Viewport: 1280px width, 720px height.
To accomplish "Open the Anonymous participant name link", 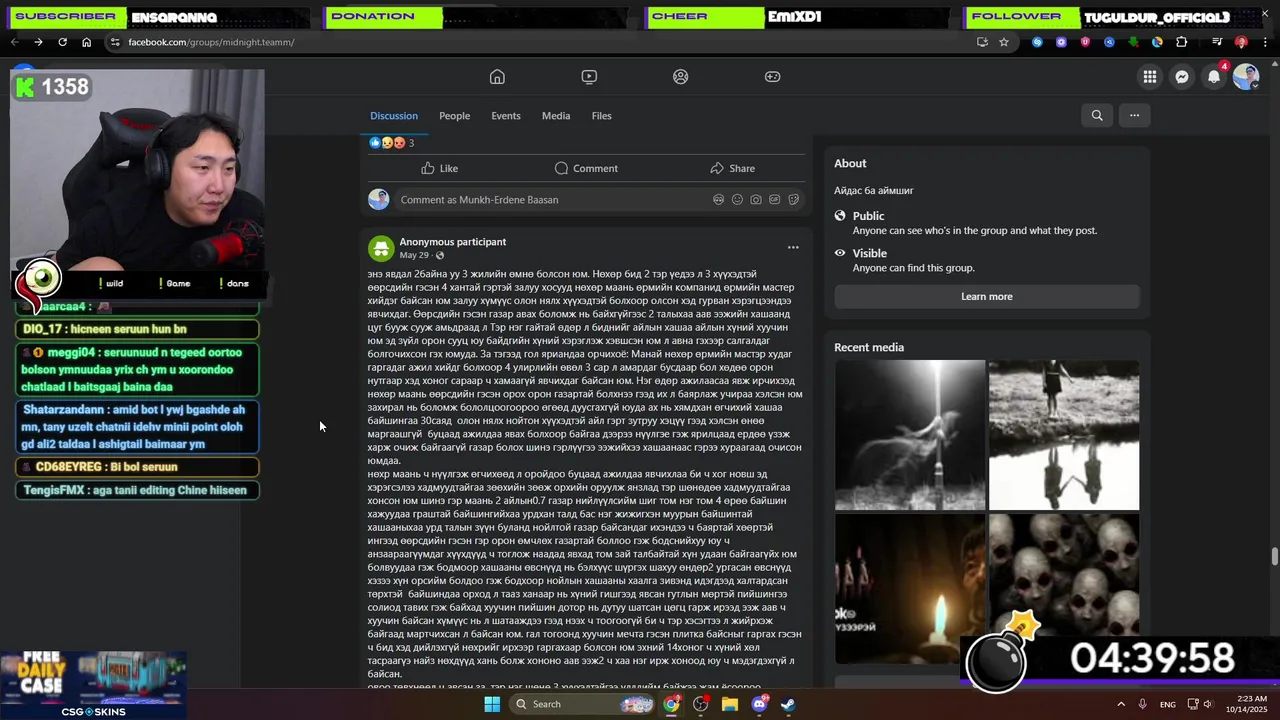I will click(x=452, y=242).
